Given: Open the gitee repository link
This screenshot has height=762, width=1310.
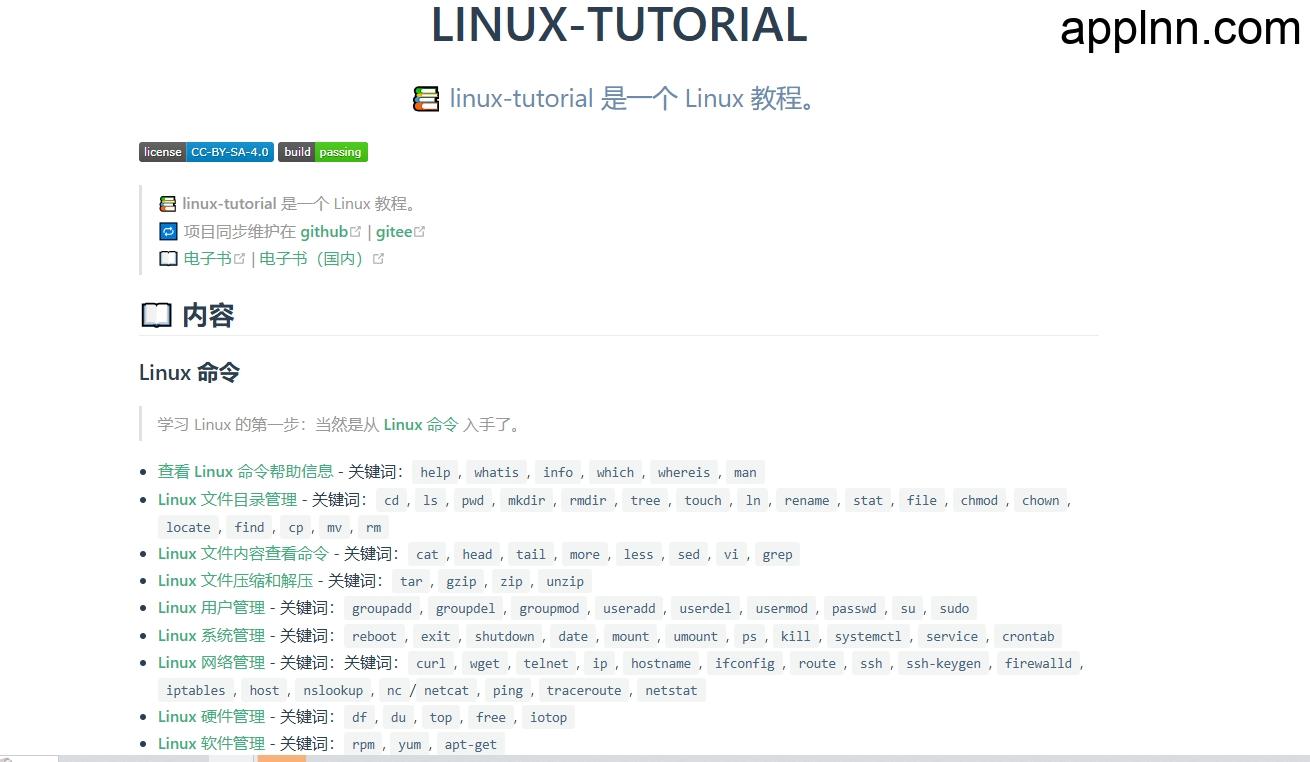Looking at the screenshot, I should click(394, 231).
